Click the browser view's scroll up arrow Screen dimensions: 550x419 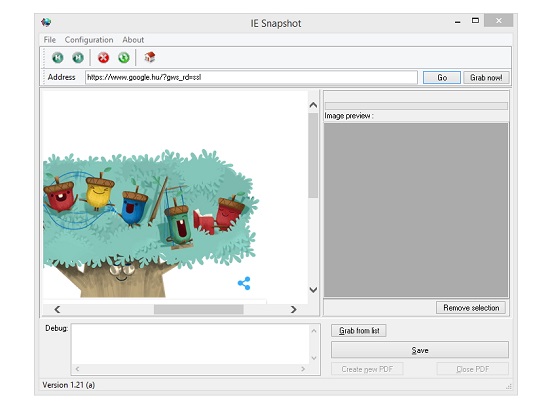pos(313,105)
